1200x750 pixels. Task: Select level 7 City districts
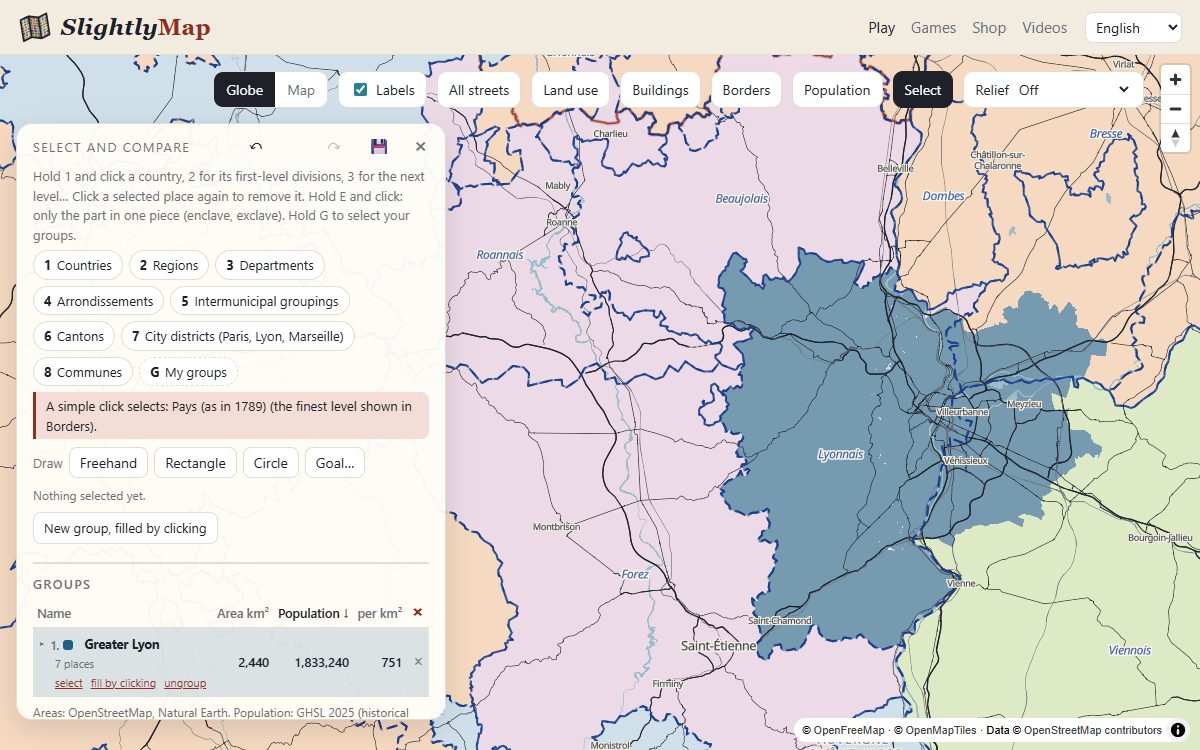(x=238, y=336)
